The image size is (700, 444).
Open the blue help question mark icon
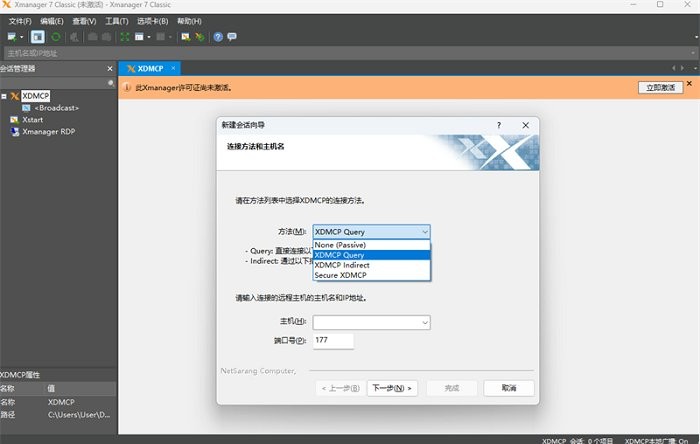point(218,37)
